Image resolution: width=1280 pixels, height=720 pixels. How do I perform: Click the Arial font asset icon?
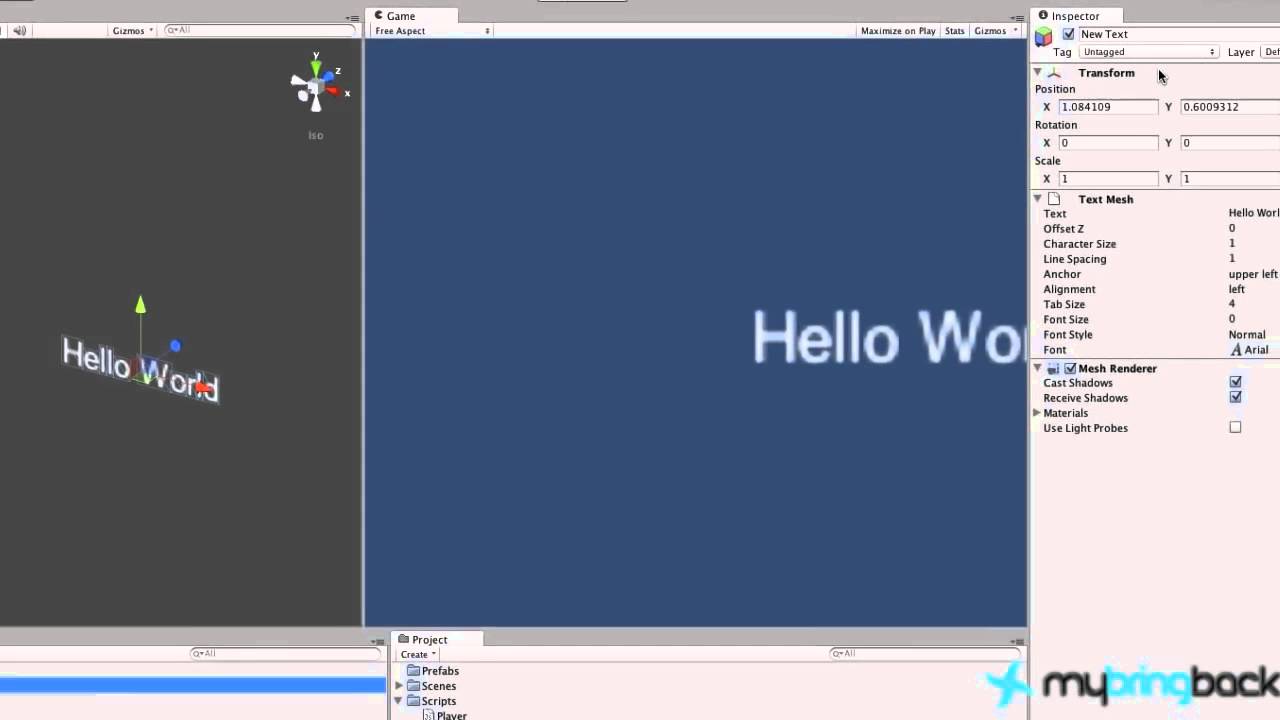[x=1236, y=350]
